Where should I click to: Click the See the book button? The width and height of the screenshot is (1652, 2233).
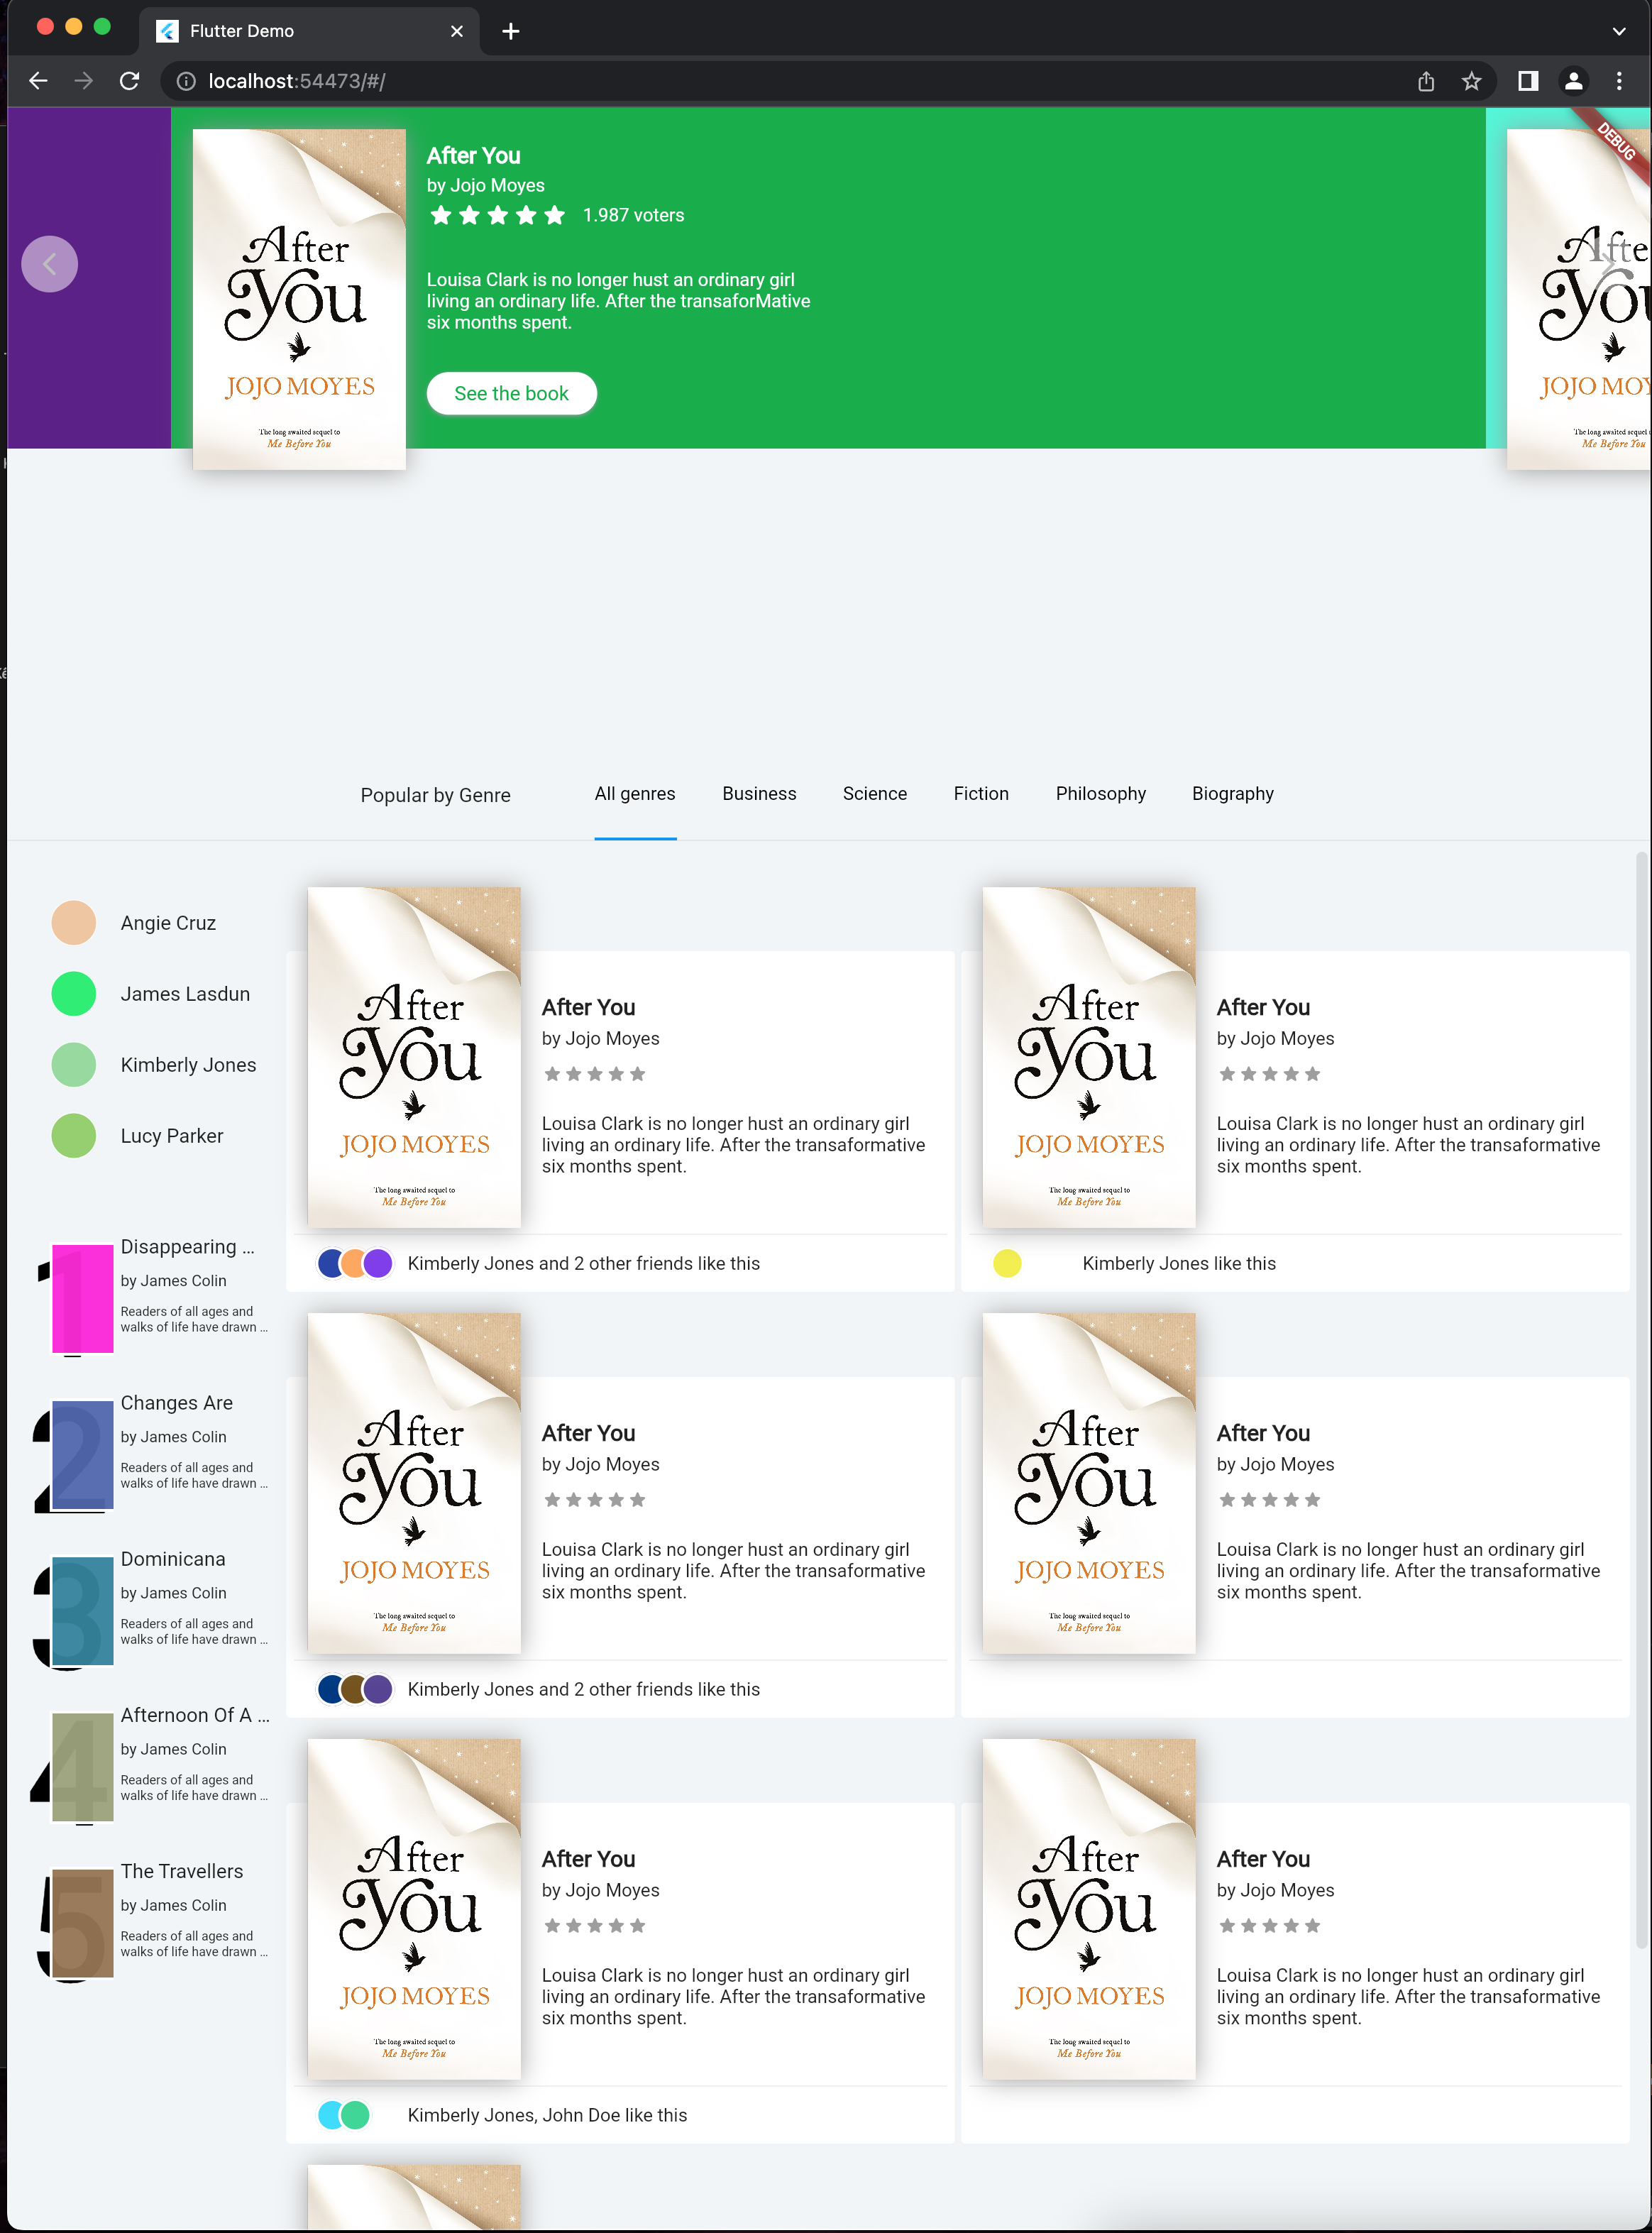pyautogui.click(x=512, y=393)
